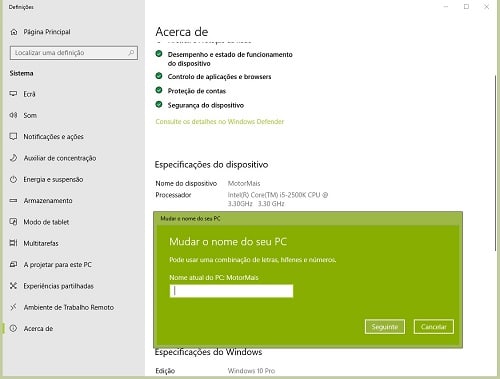This screenshot has width=500, height=379.
Task: Open the Armazenamento page
Action: pos(48,201)
